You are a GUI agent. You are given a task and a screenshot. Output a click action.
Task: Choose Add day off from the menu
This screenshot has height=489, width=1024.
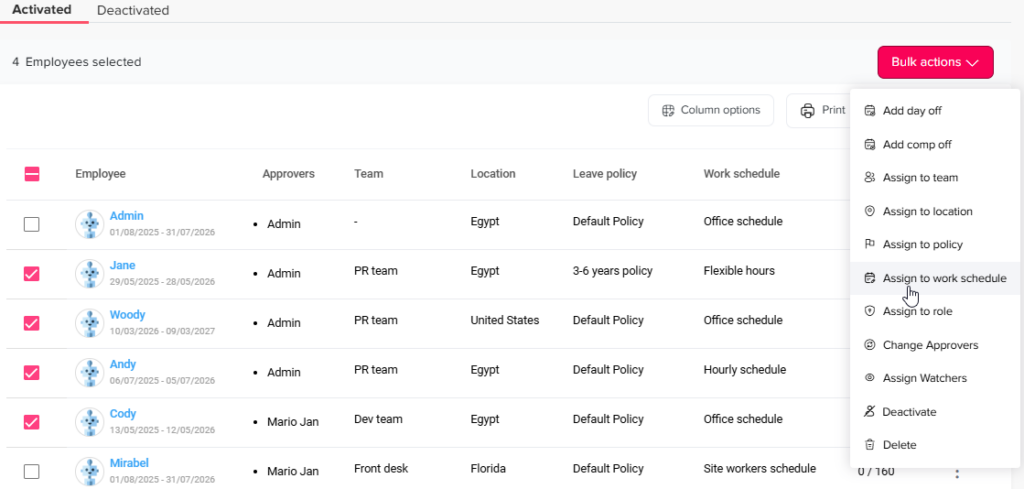[935, 111]
